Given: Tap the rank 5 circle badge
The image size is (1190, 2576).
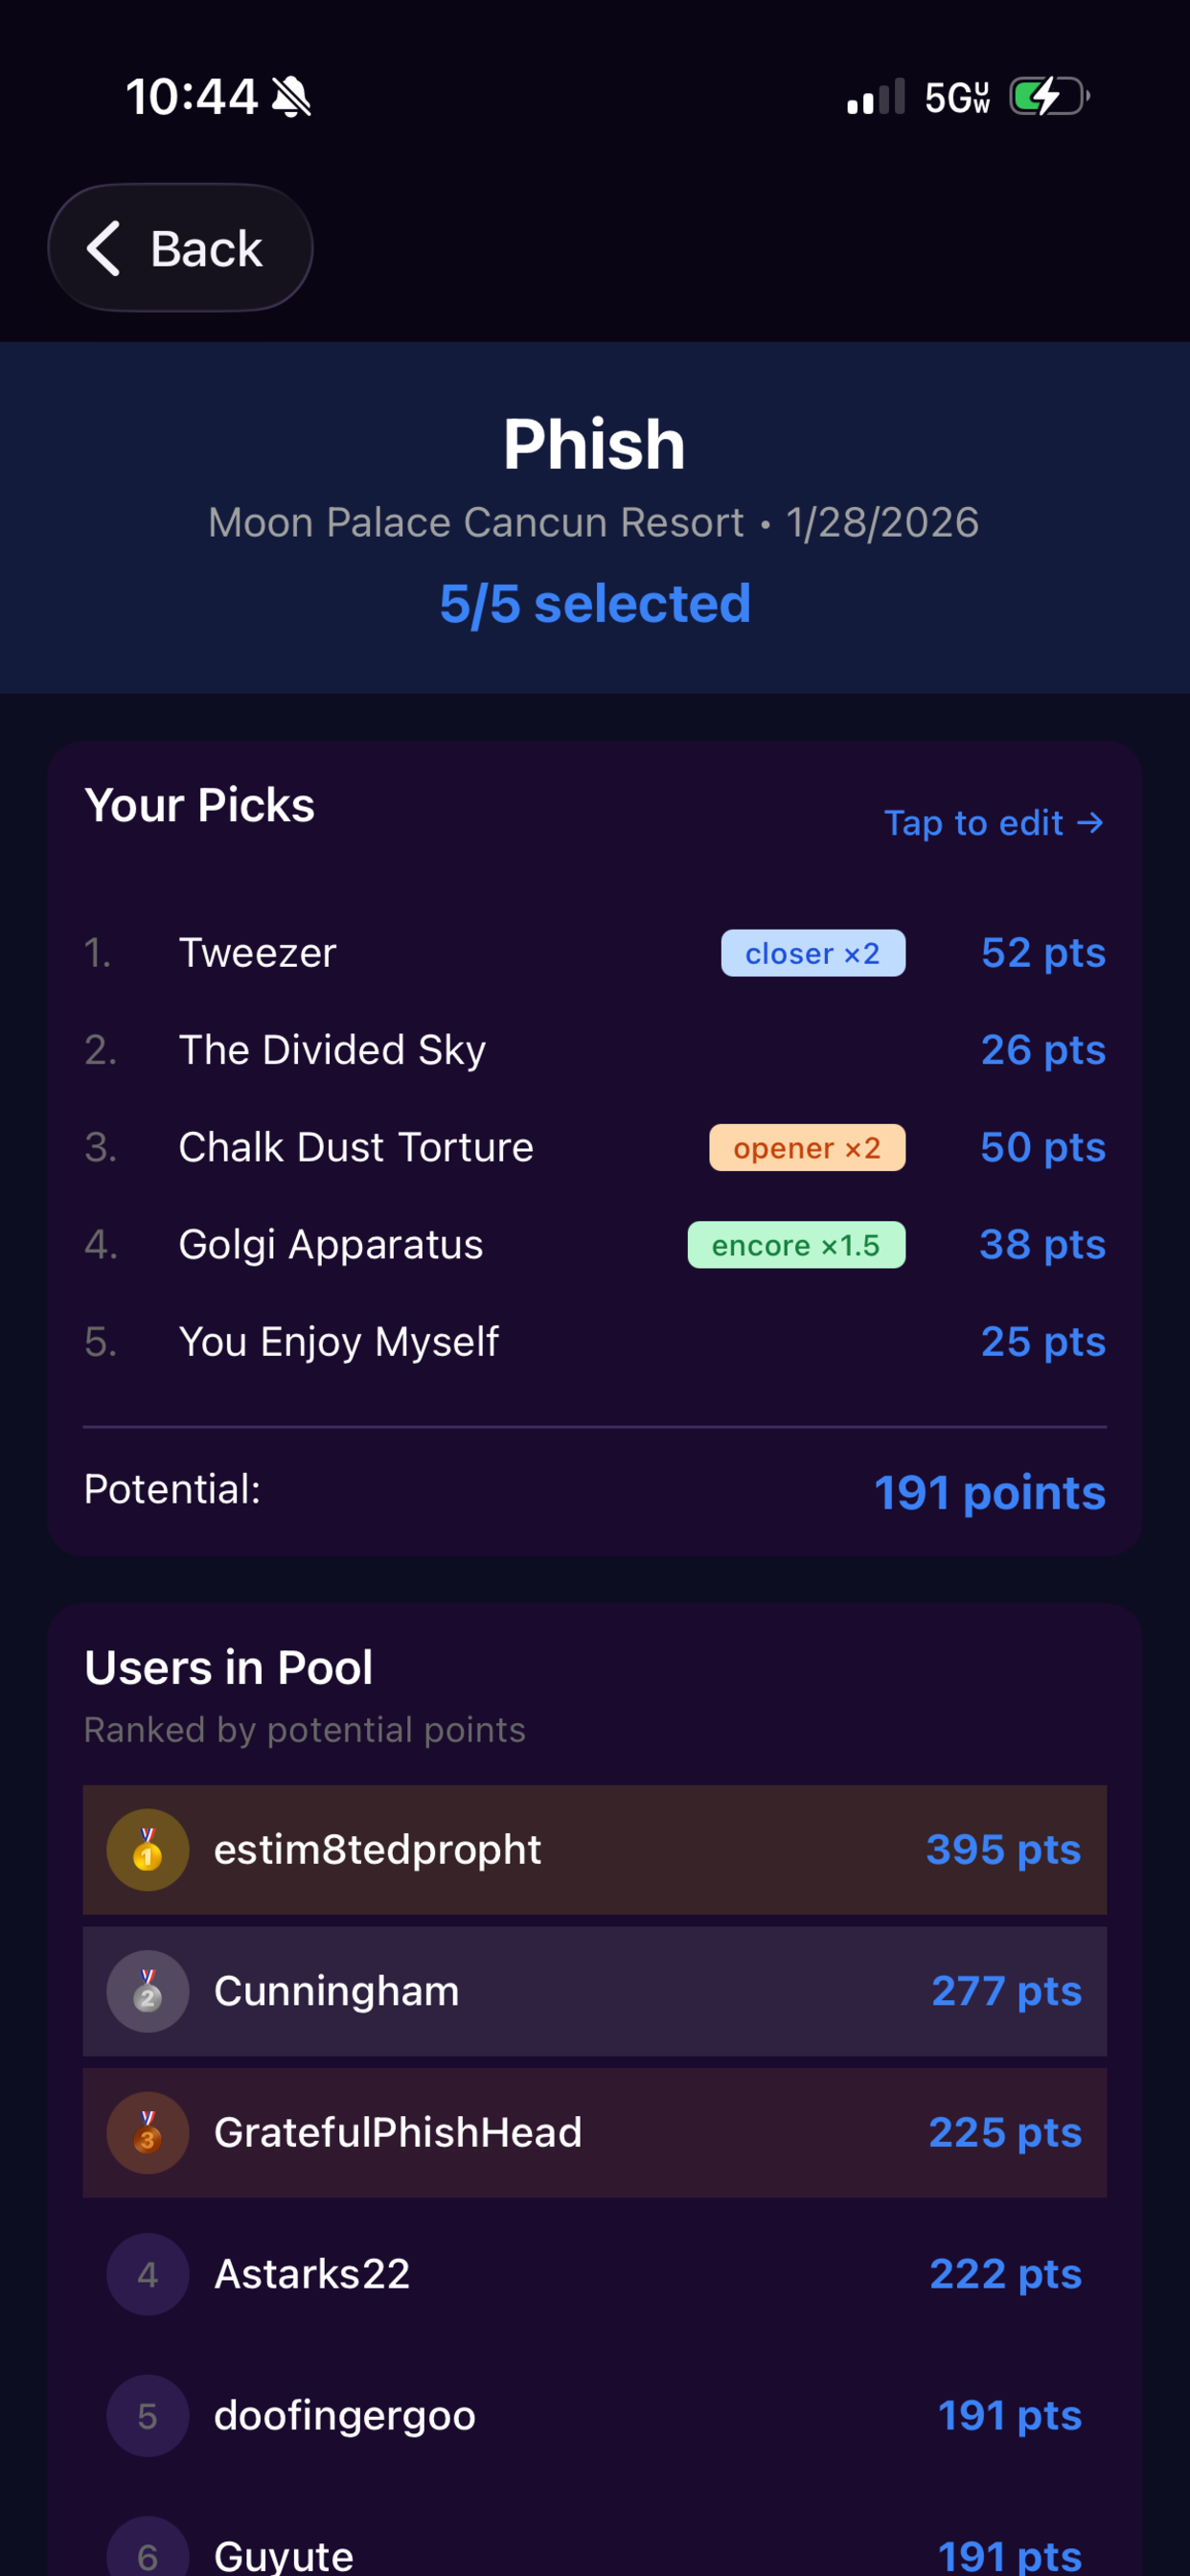Looking at the screenshot, I should [148, 2415].
